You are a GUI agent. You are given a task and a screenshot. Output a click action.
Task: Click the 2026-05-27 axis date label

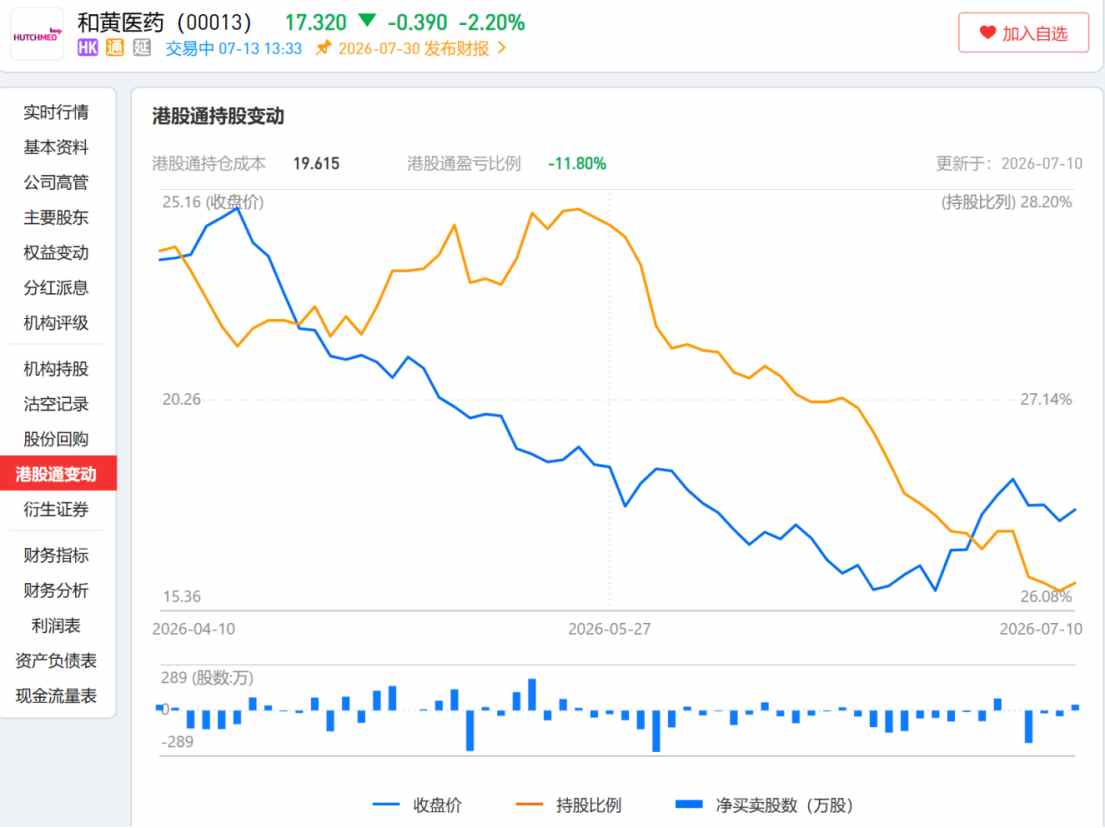coord(610,629)
